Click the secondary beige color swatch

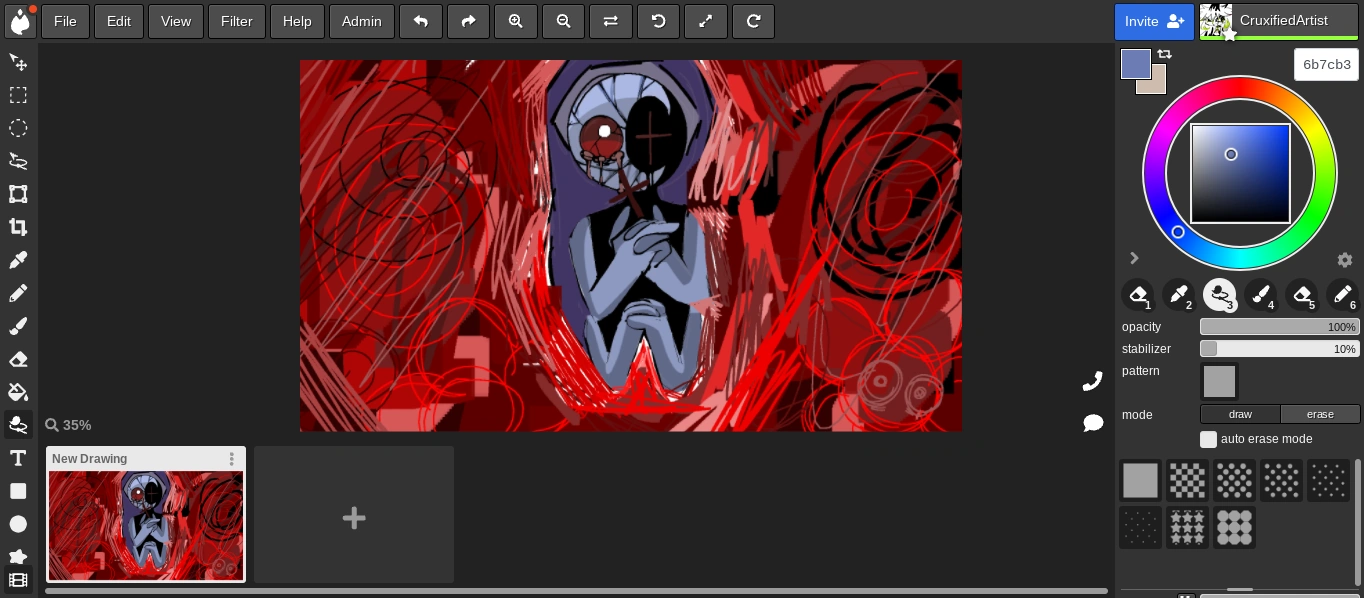point(1157,84)
